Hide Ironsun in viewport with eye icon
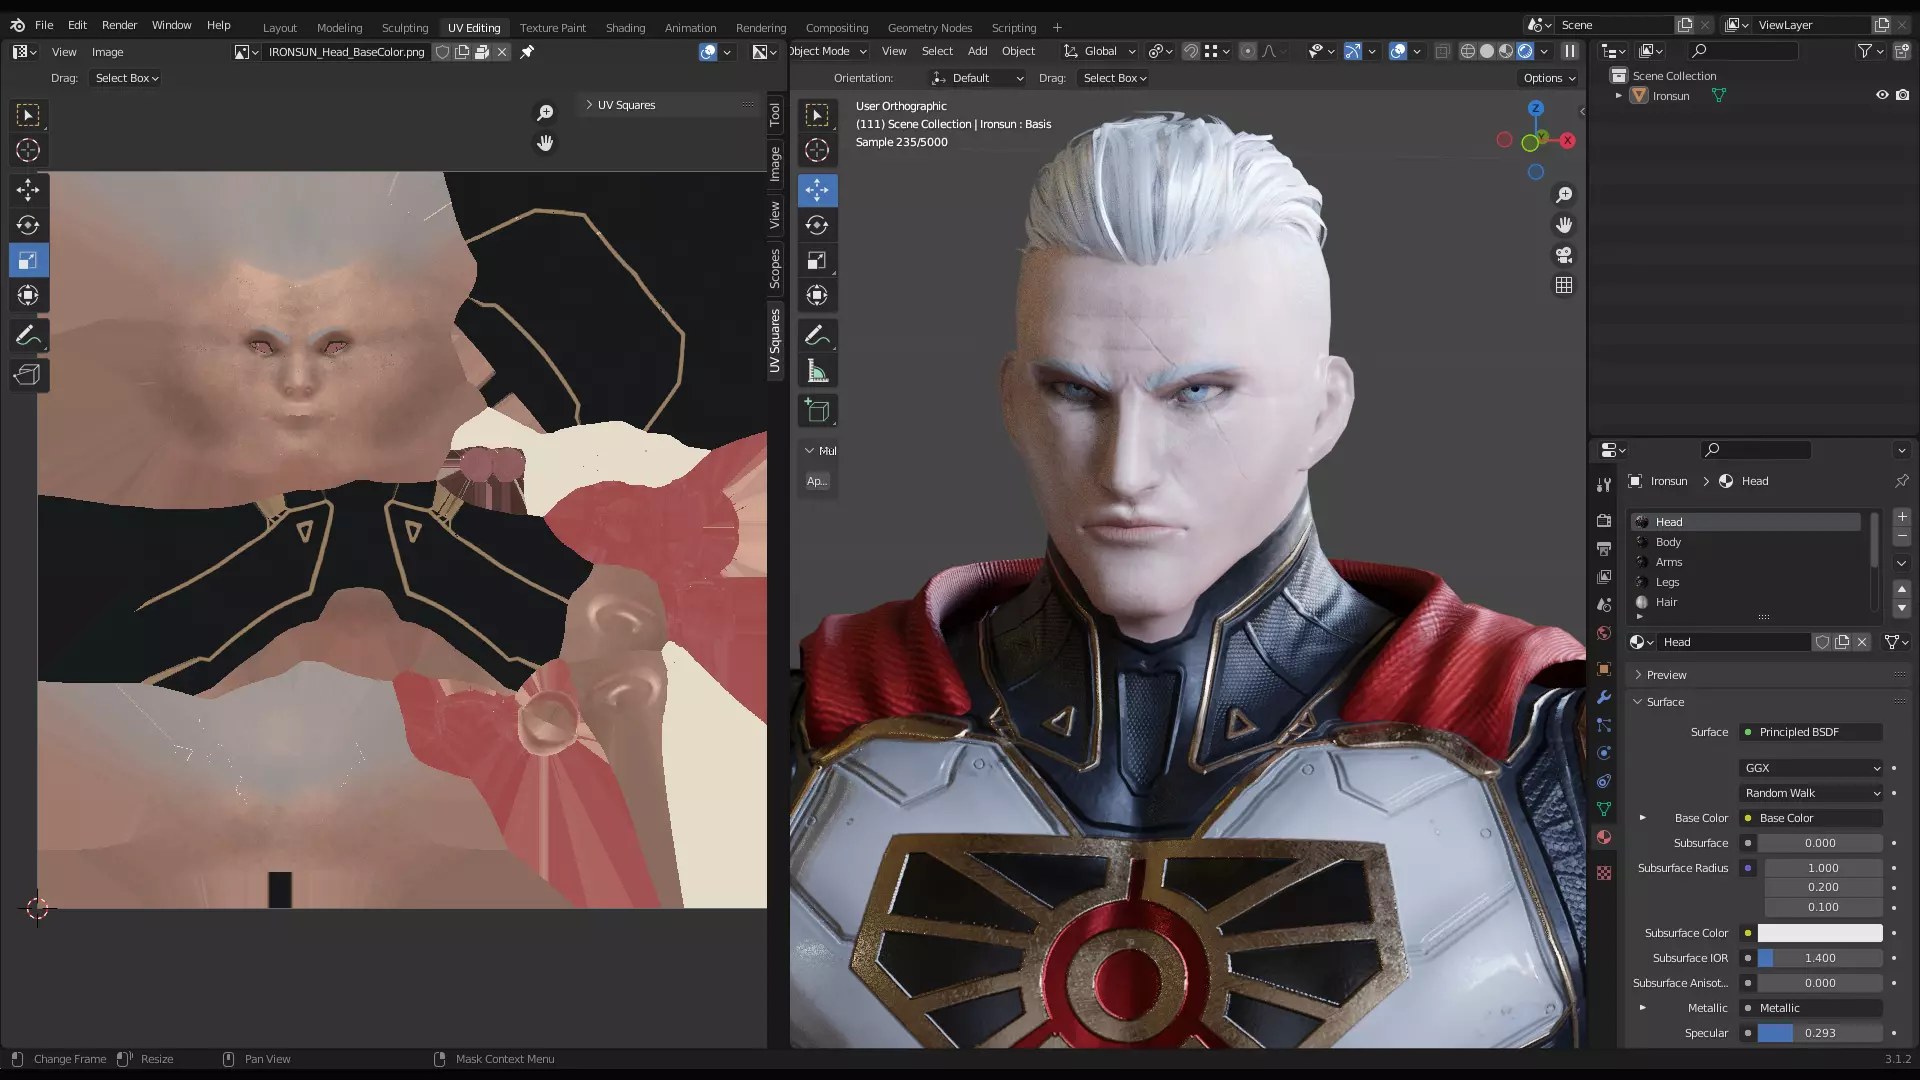The height and width of the screenshot is (1080, 1920). pos(1882,95)
